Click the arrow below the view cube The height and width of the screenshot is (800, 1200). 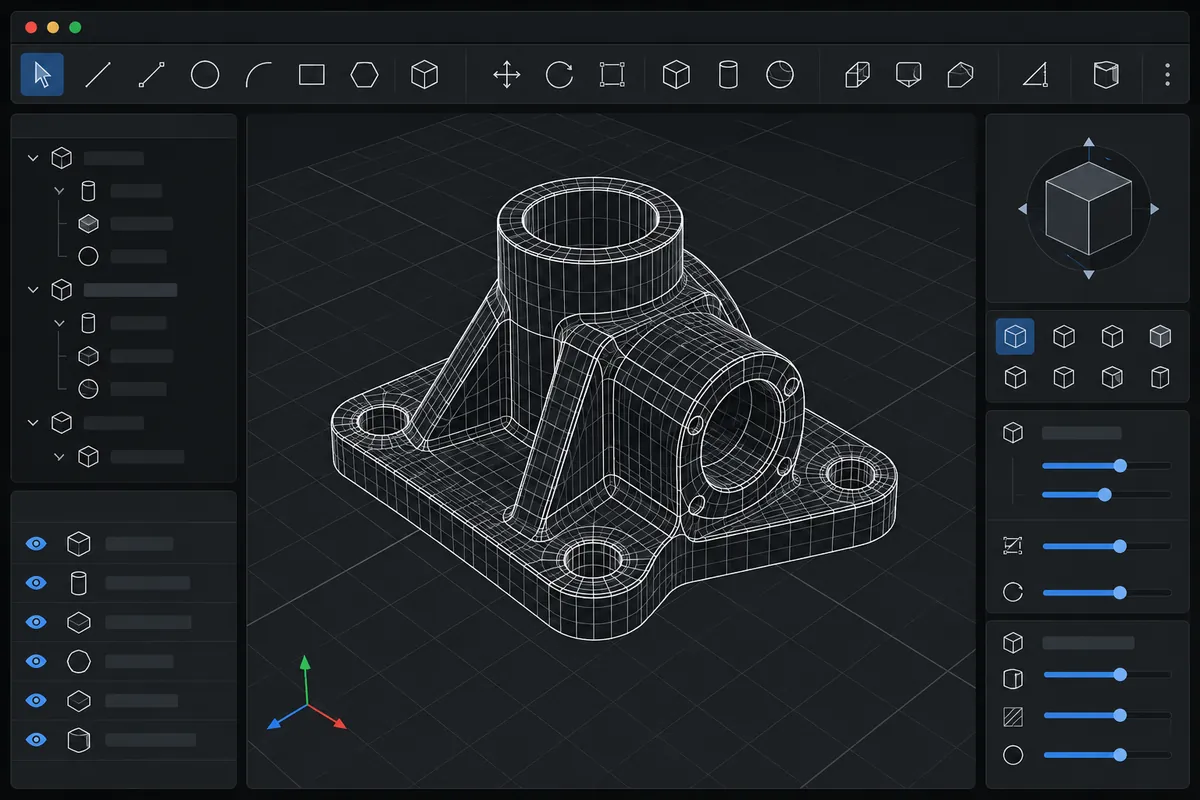(1089, 274)
